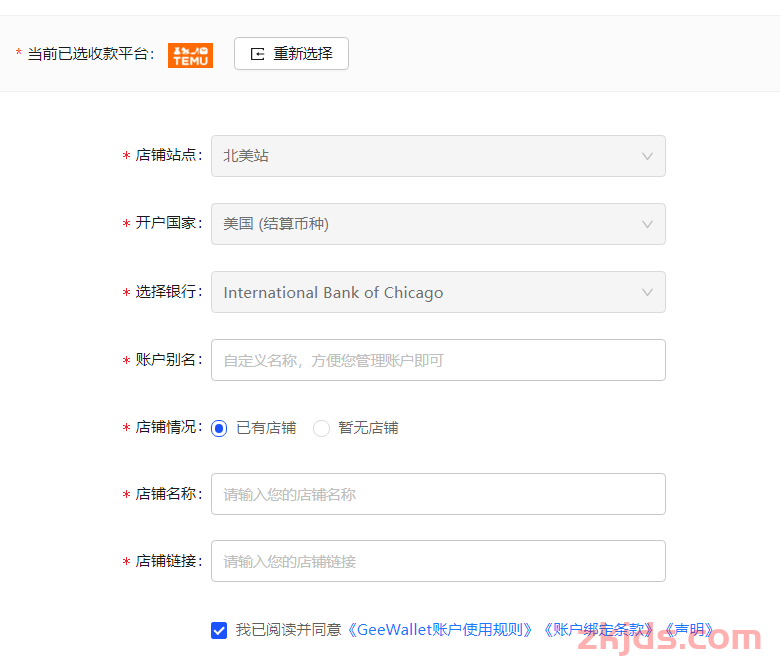The width and height of the screenshot is (780, 669).
Task: Focus the 账户别名 input field
Action: (438, 360)
